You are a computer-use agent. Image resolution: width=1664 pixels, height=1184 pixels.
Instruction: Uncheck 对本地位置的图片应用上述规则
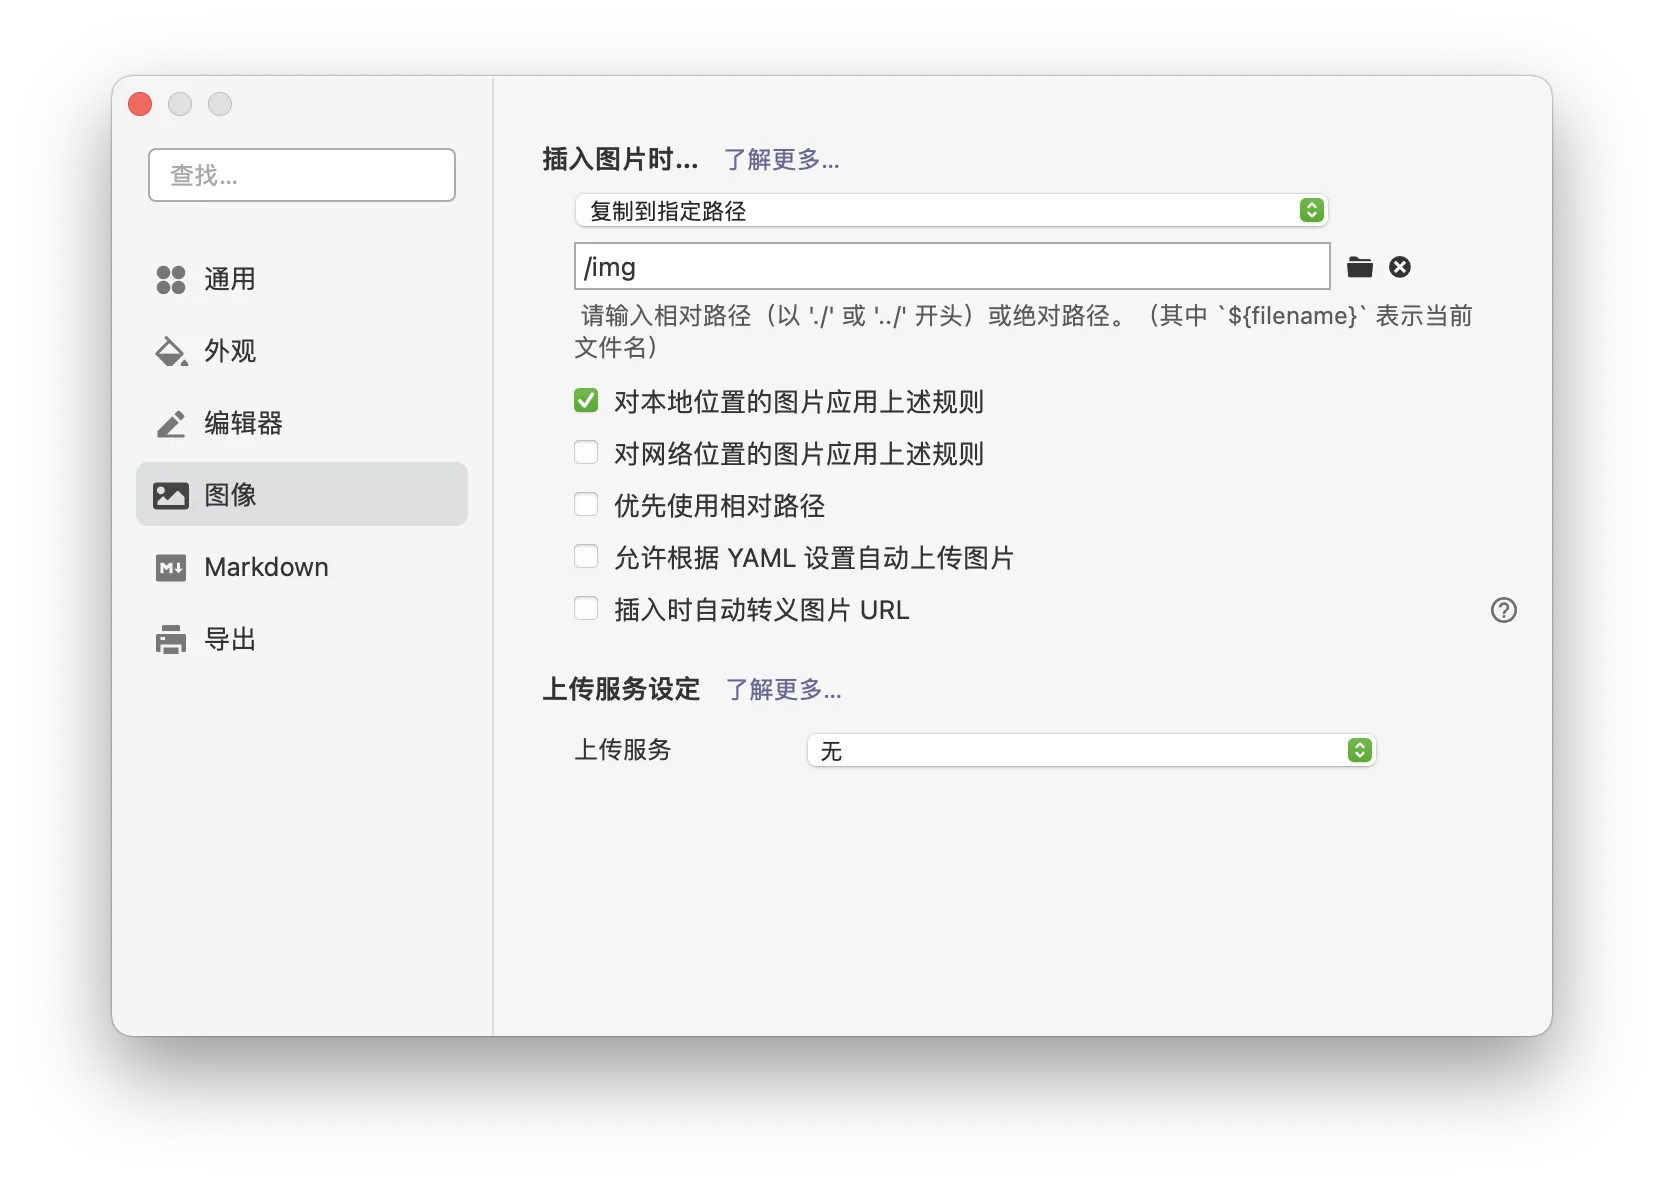click(x=586, y=400)
